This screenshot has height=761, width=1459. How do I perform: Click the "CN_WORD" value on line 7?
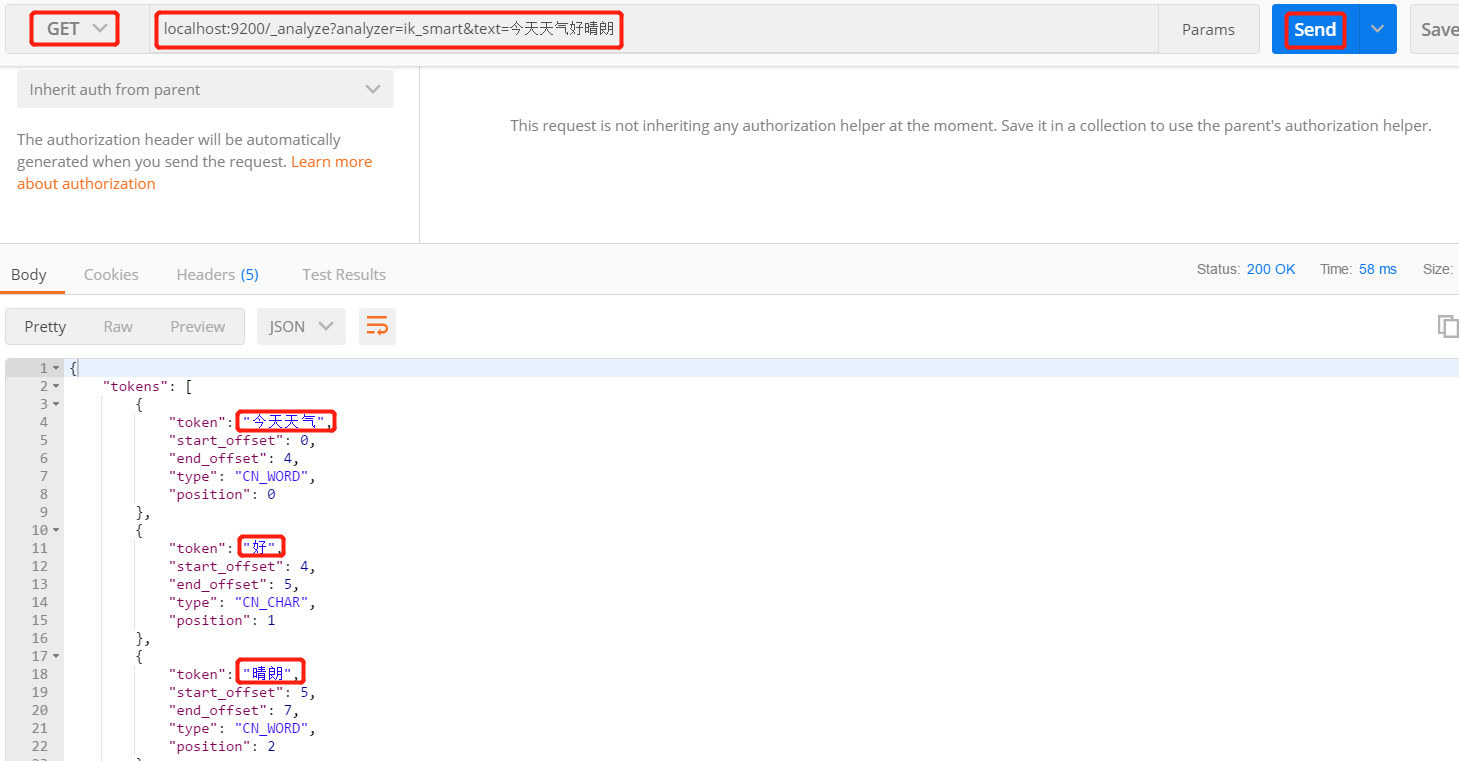[272, 476]
